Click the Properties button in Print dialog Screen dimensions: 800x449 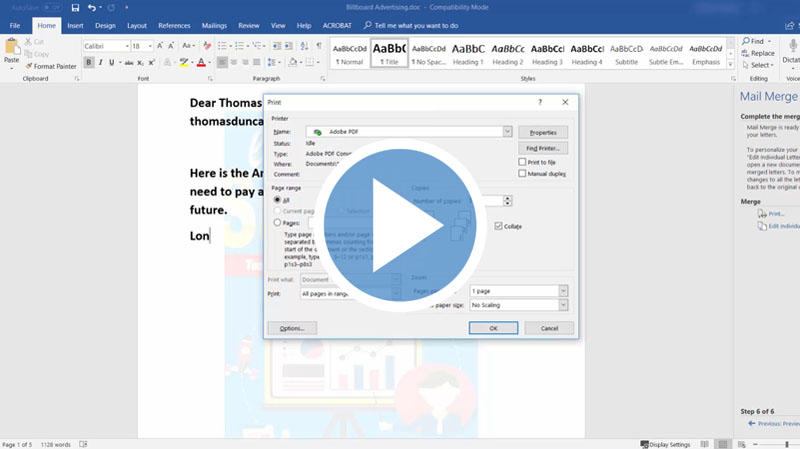(543, 132)
